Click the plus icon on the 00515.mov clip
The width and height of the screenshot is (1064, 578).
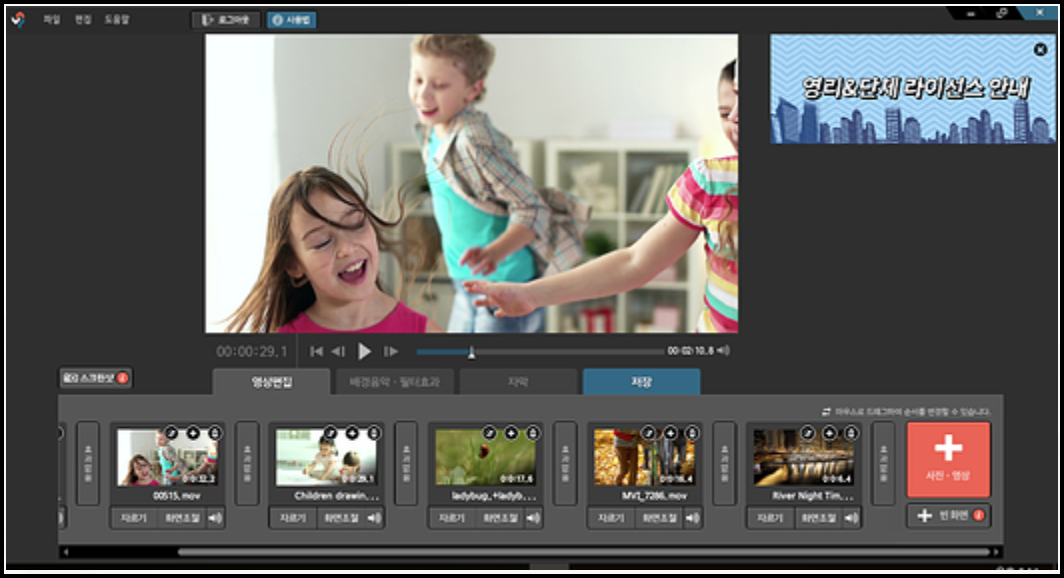tap(193, 433)
